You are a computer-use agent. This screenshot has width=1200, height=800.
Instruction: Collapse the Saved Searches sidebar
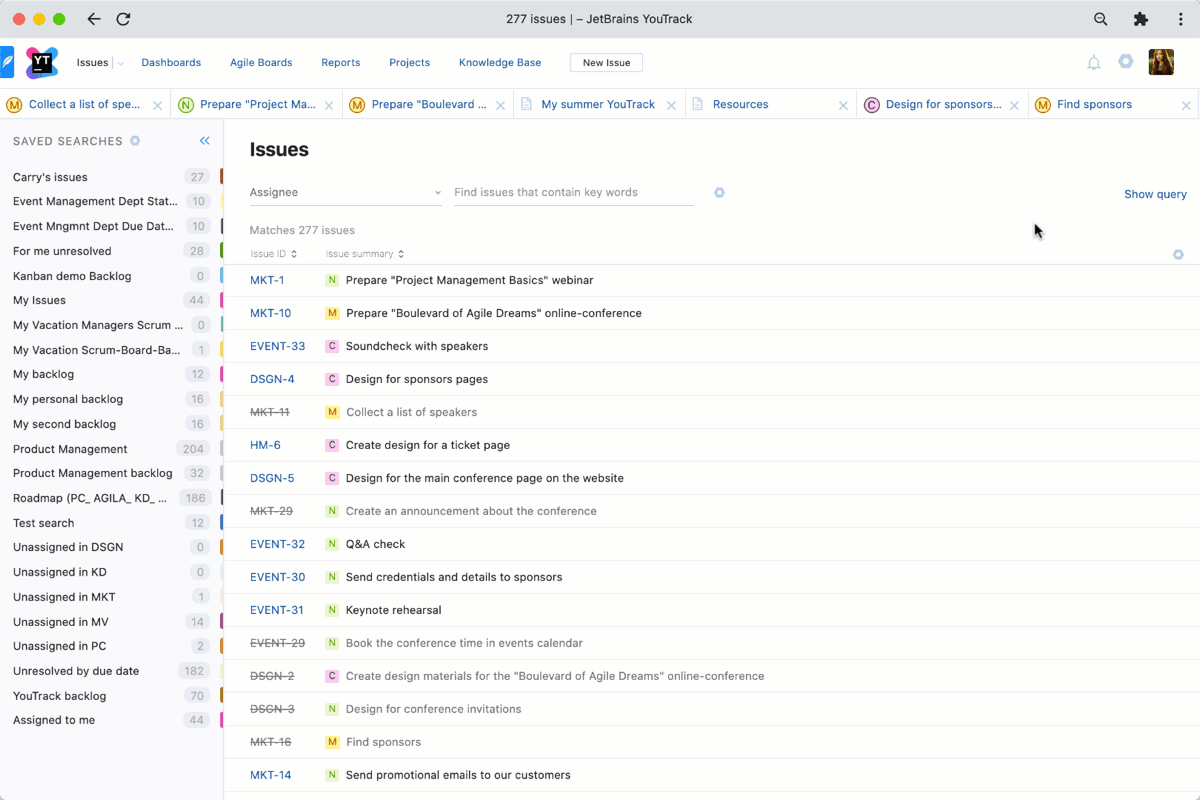[204, 141]
